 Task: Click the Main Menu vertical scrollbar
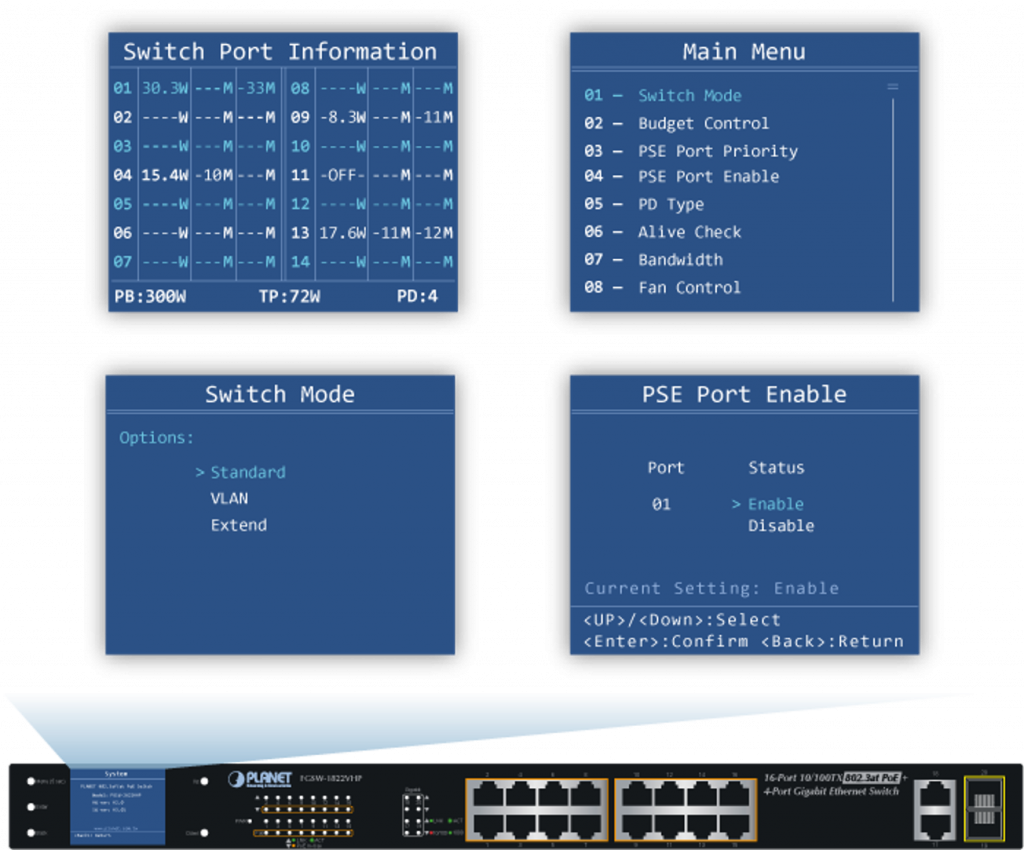pyautogui.click(x=893, y=190)
